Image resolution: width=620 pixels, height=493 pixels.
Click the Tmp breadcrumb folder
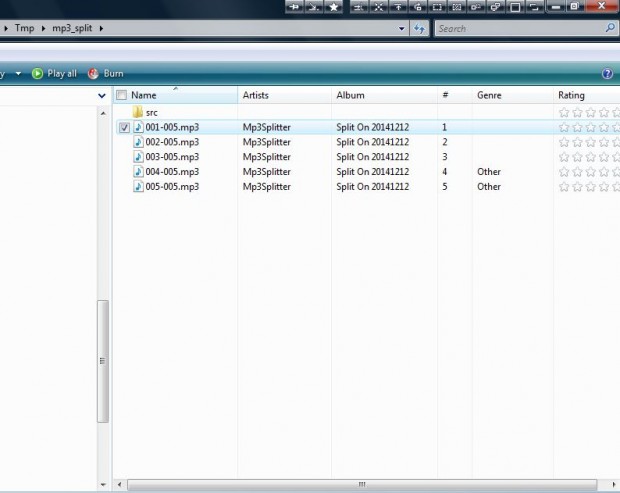pos(24,29)
